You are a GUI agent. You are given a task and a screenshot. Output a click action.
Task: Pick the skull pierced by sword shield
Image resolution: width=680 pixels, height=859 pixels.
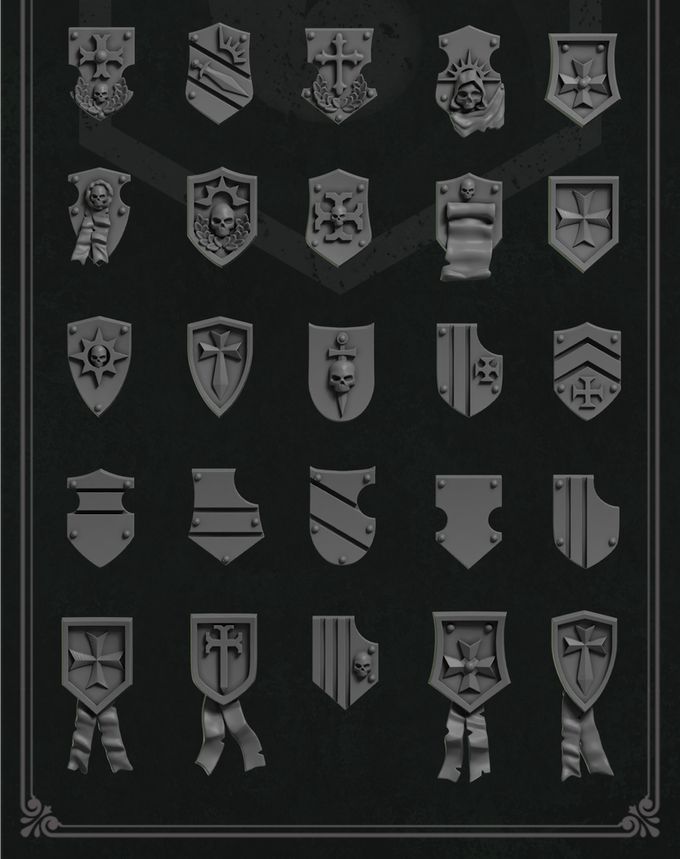coord(341,371)
